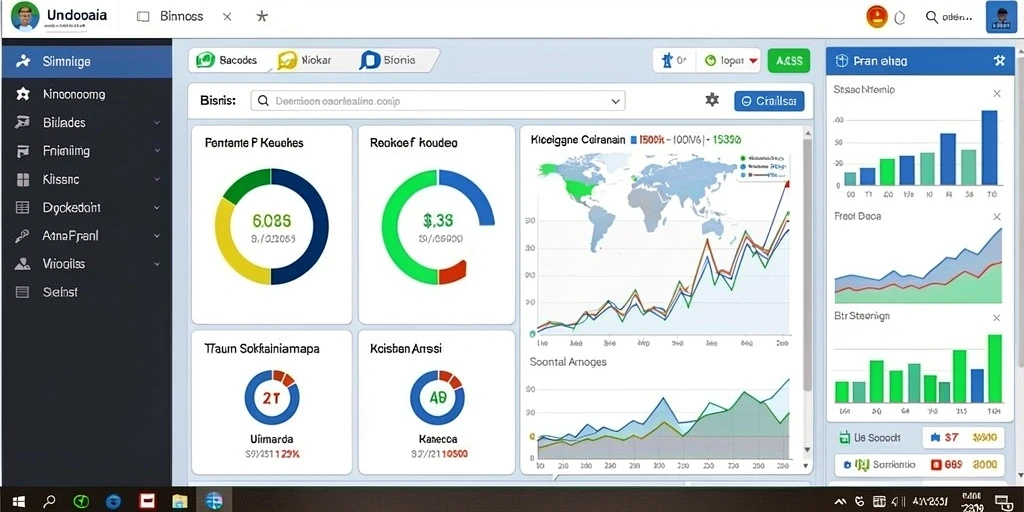The image size is (1024, 512).
Task: Close the Freot Boca chart panel
Action: click(x=997, y=217)
